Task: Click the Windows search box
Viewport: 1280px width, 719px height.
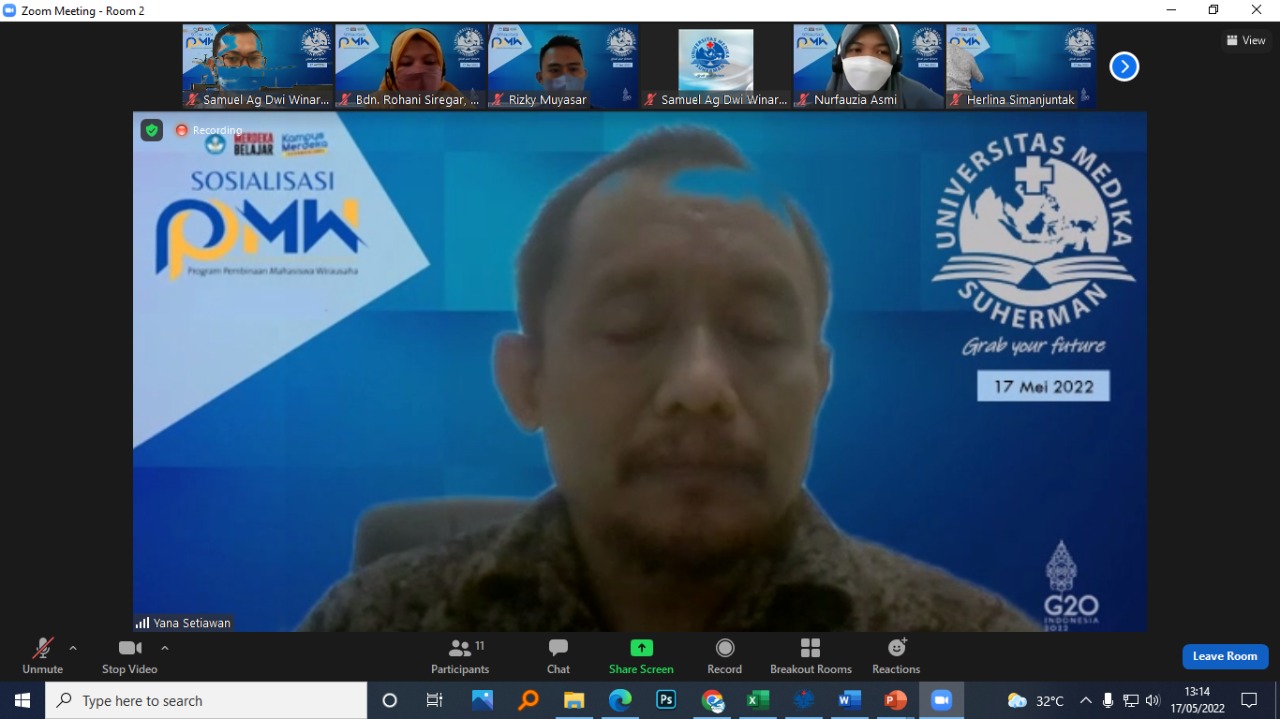Action: click(206, 700)
